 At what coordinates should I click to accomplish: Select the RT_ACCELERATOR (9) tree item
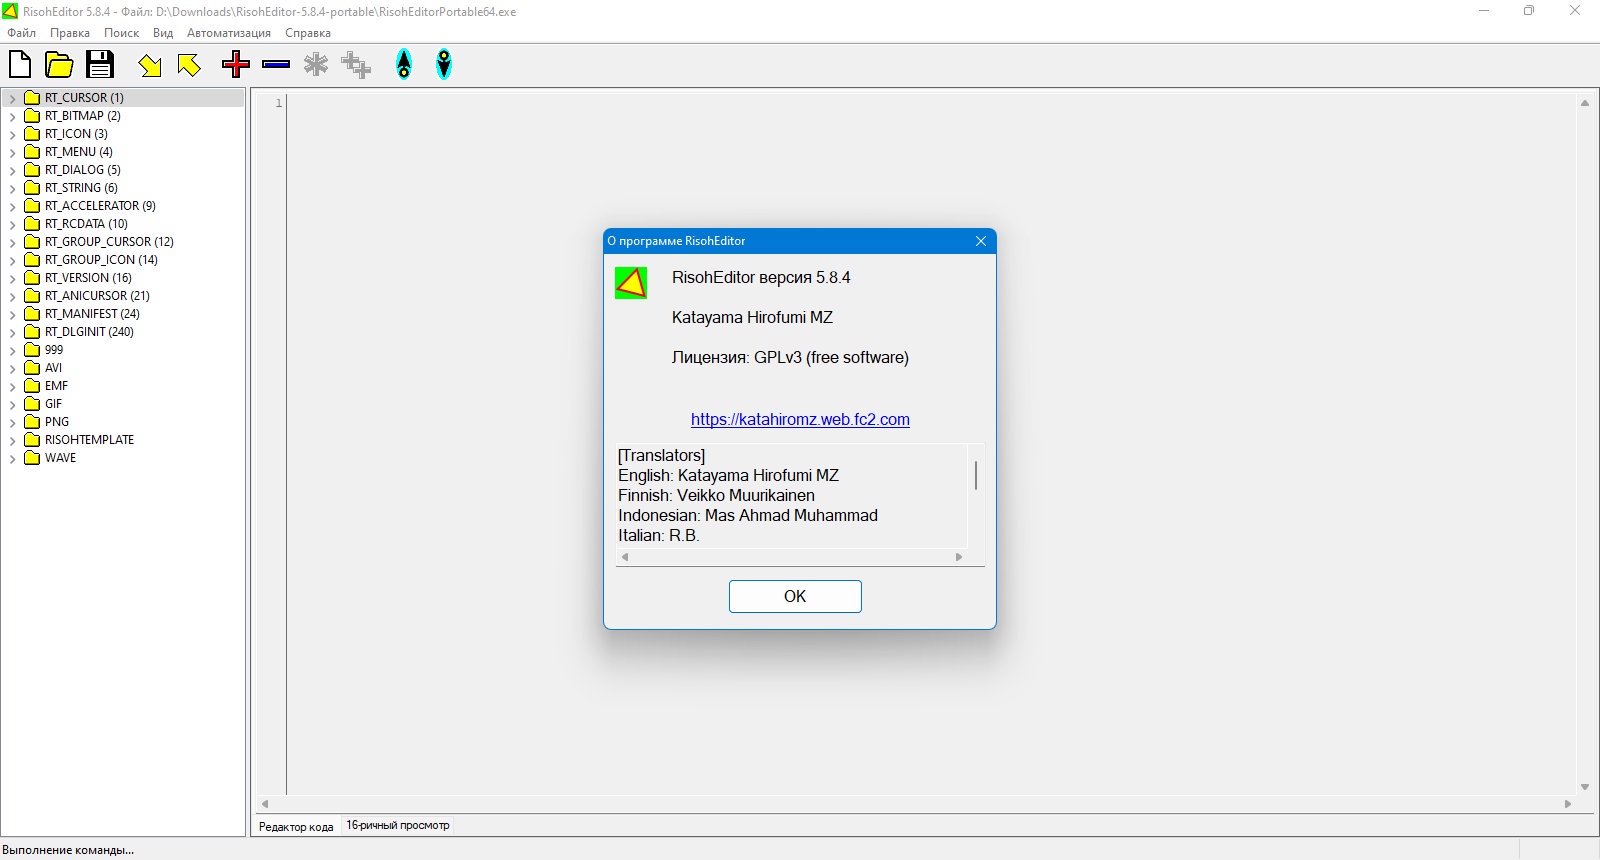(x=100, y=206)
